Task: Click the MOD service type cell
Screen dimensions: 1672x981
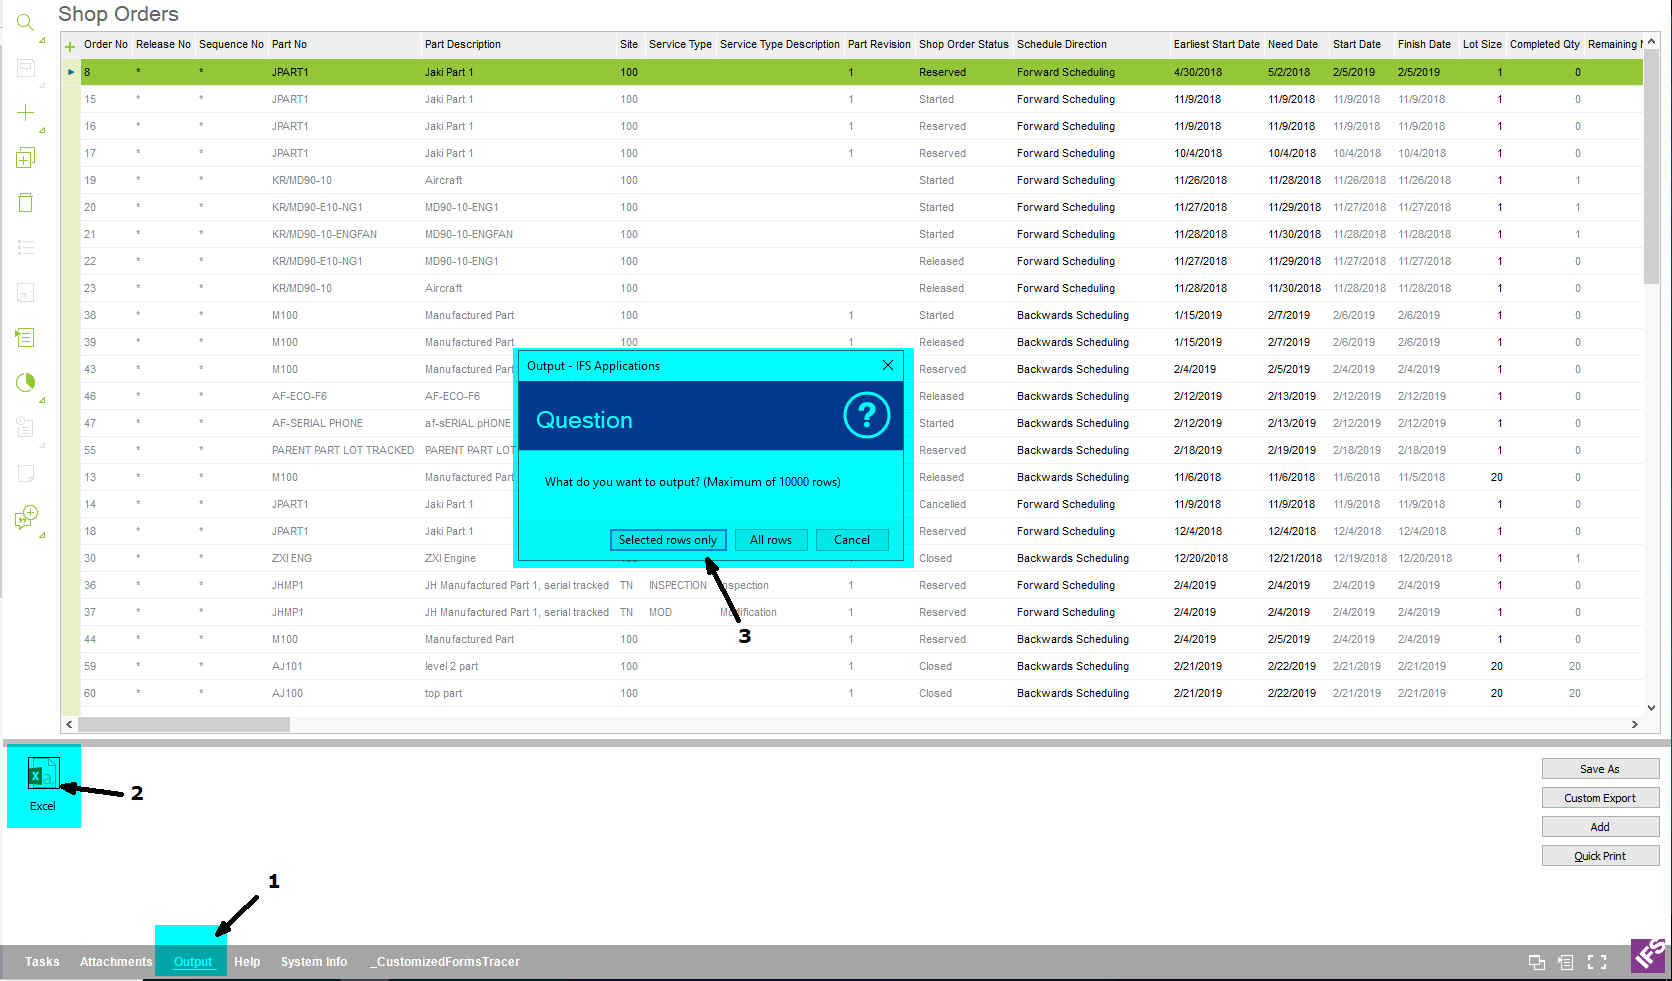Action: [660, 612]
